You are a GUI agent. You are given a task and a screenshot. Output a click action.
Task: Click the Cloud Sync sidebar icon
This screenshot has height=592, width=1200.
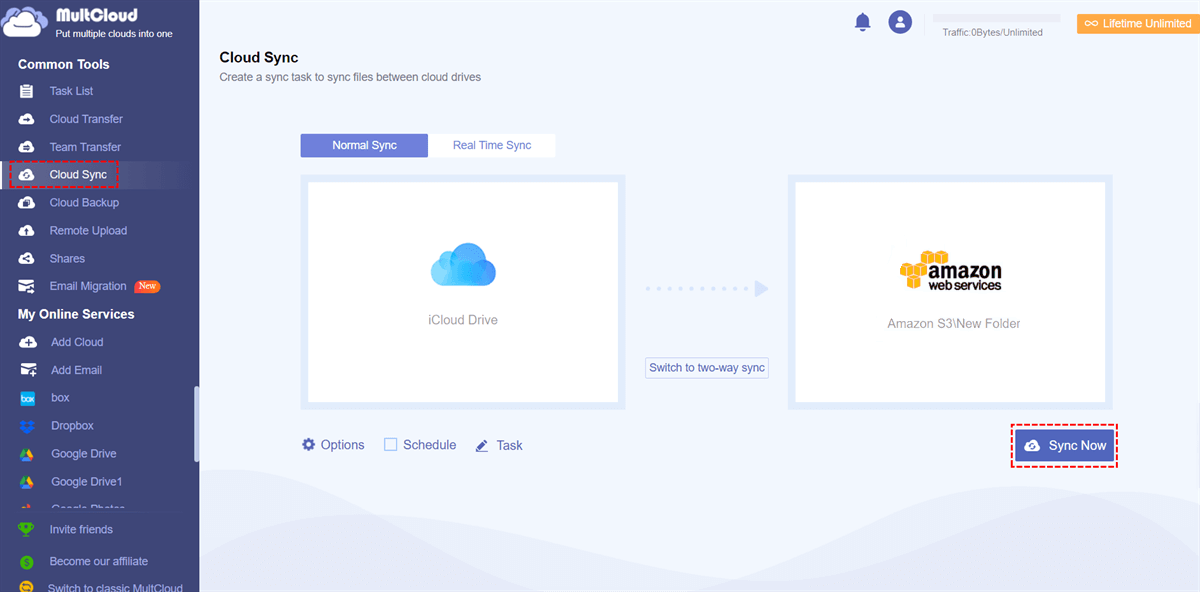click(x=27, y=175)
